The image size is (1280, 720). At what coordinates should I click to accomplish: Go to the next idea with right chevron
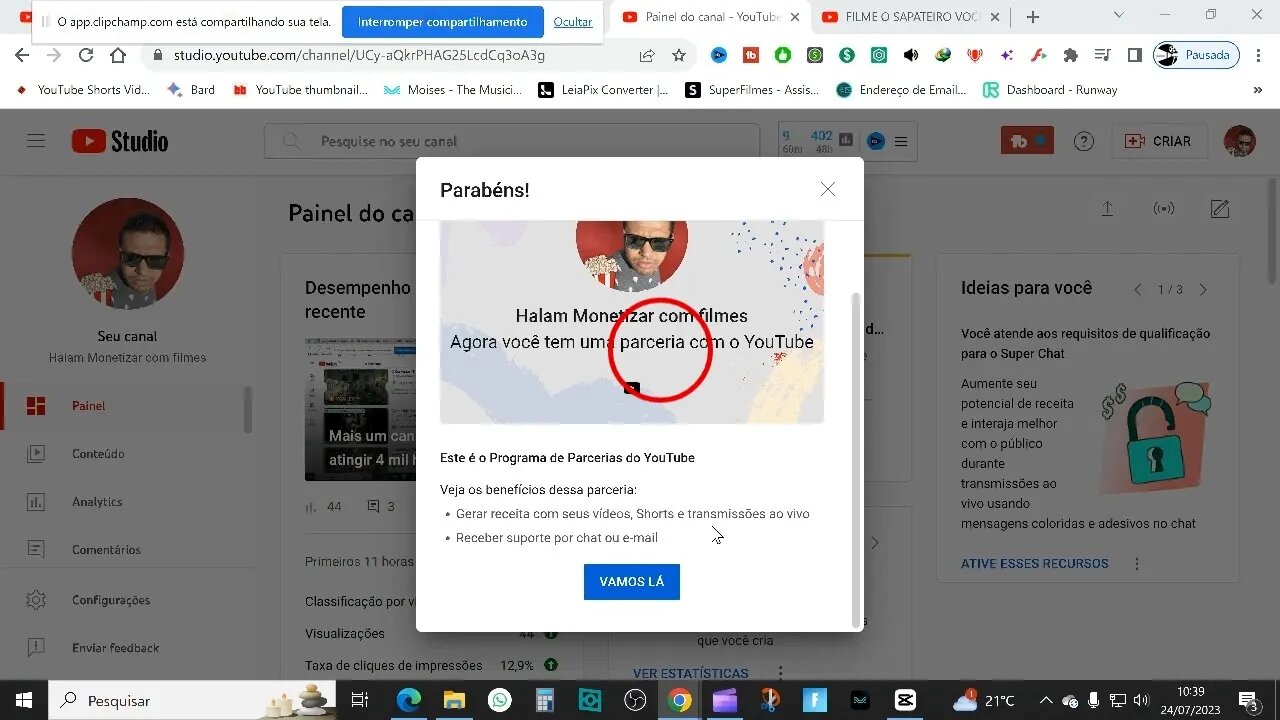click(1203, 290)
